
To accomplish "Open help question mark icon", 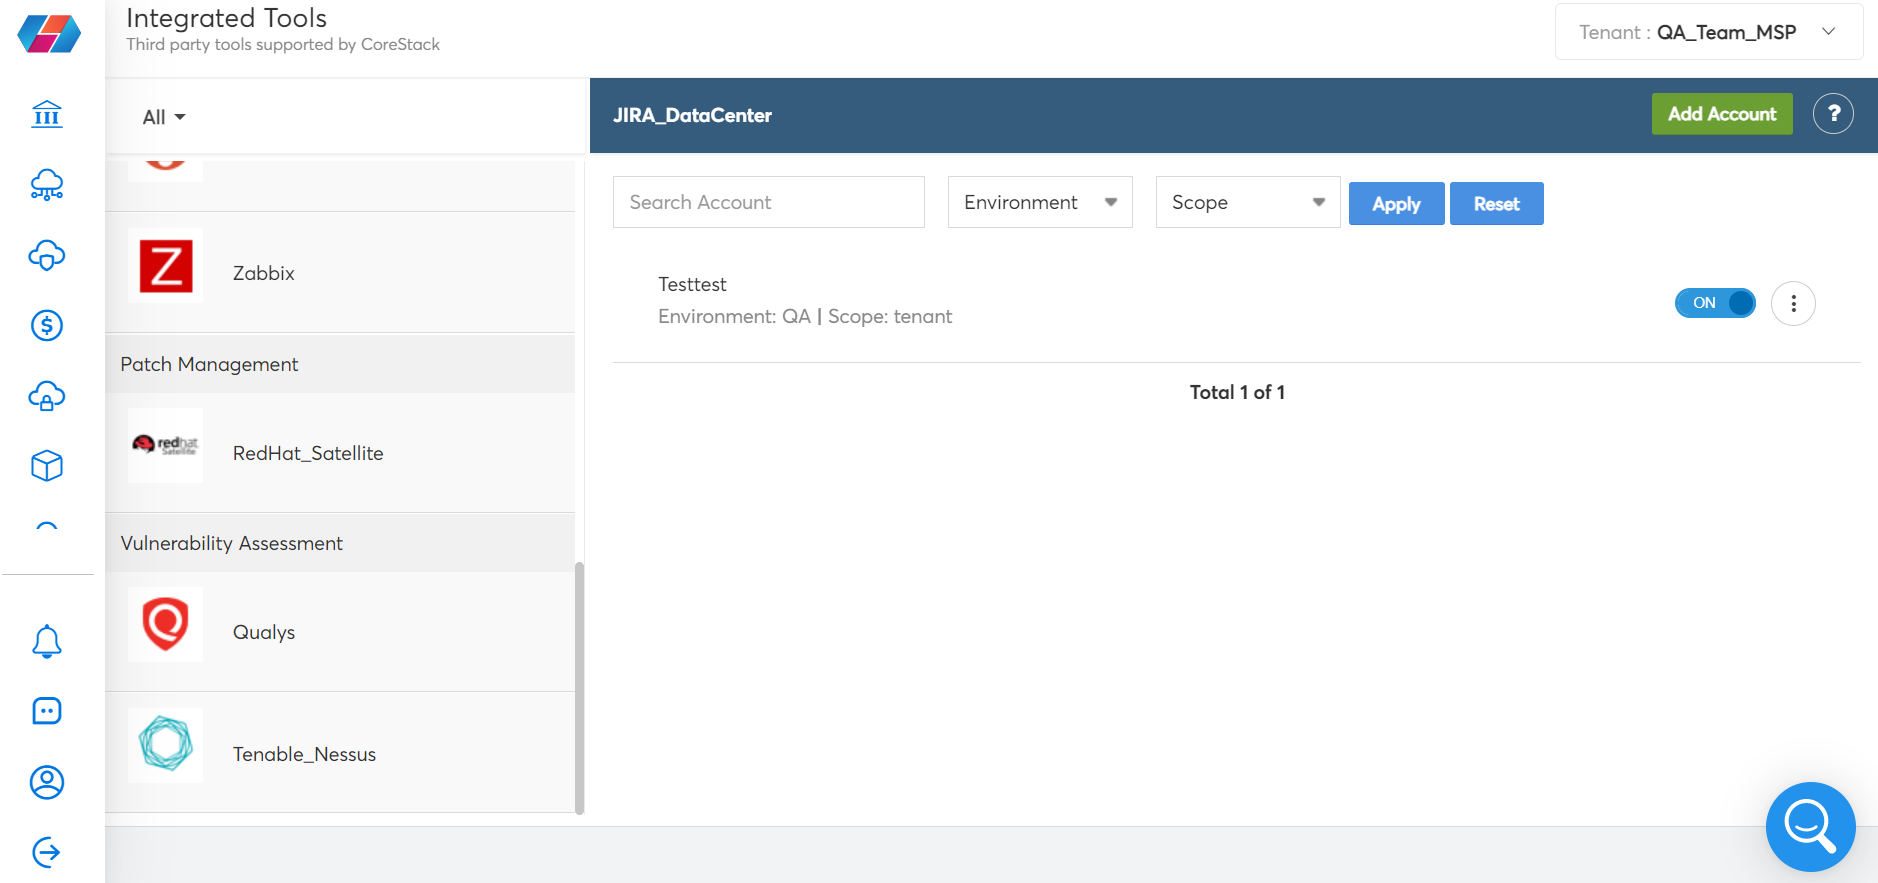I will (x=1833, y=114).
